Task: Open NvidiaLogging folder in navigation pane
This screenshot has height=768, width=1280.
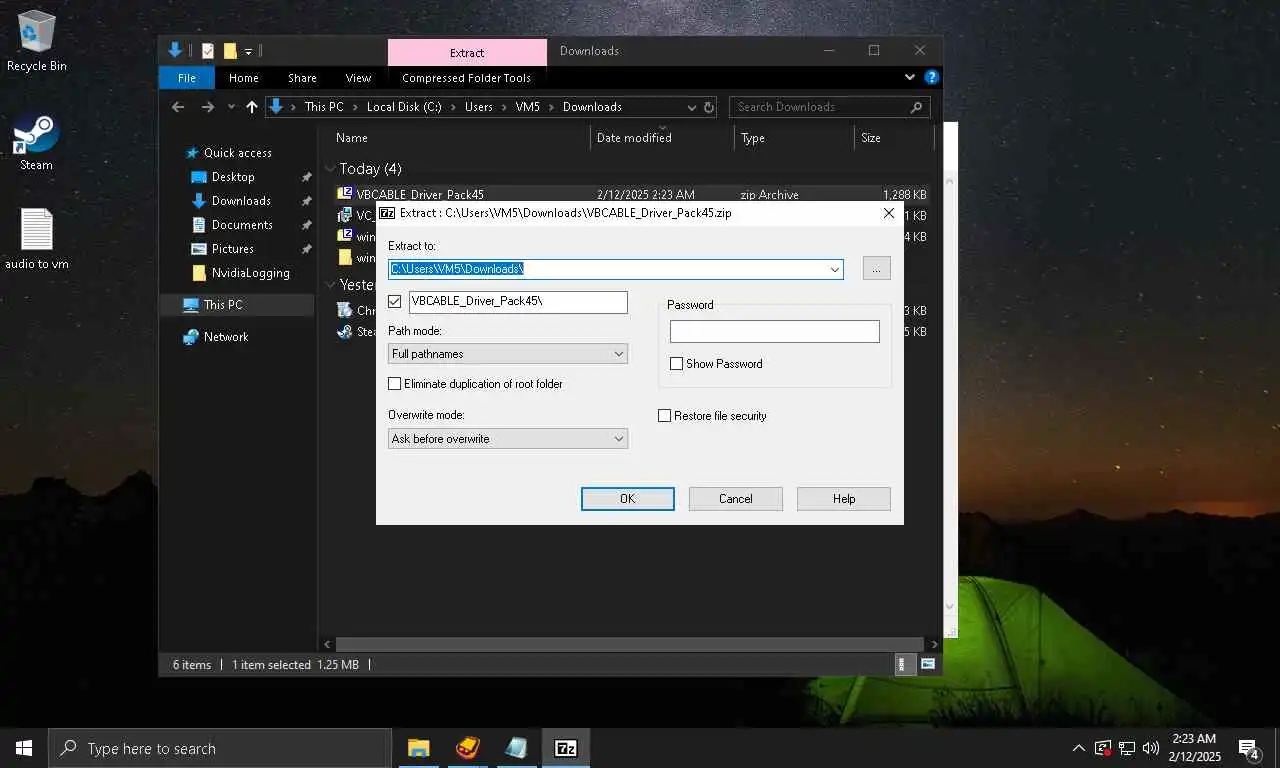Action: (x=251, y=273)
